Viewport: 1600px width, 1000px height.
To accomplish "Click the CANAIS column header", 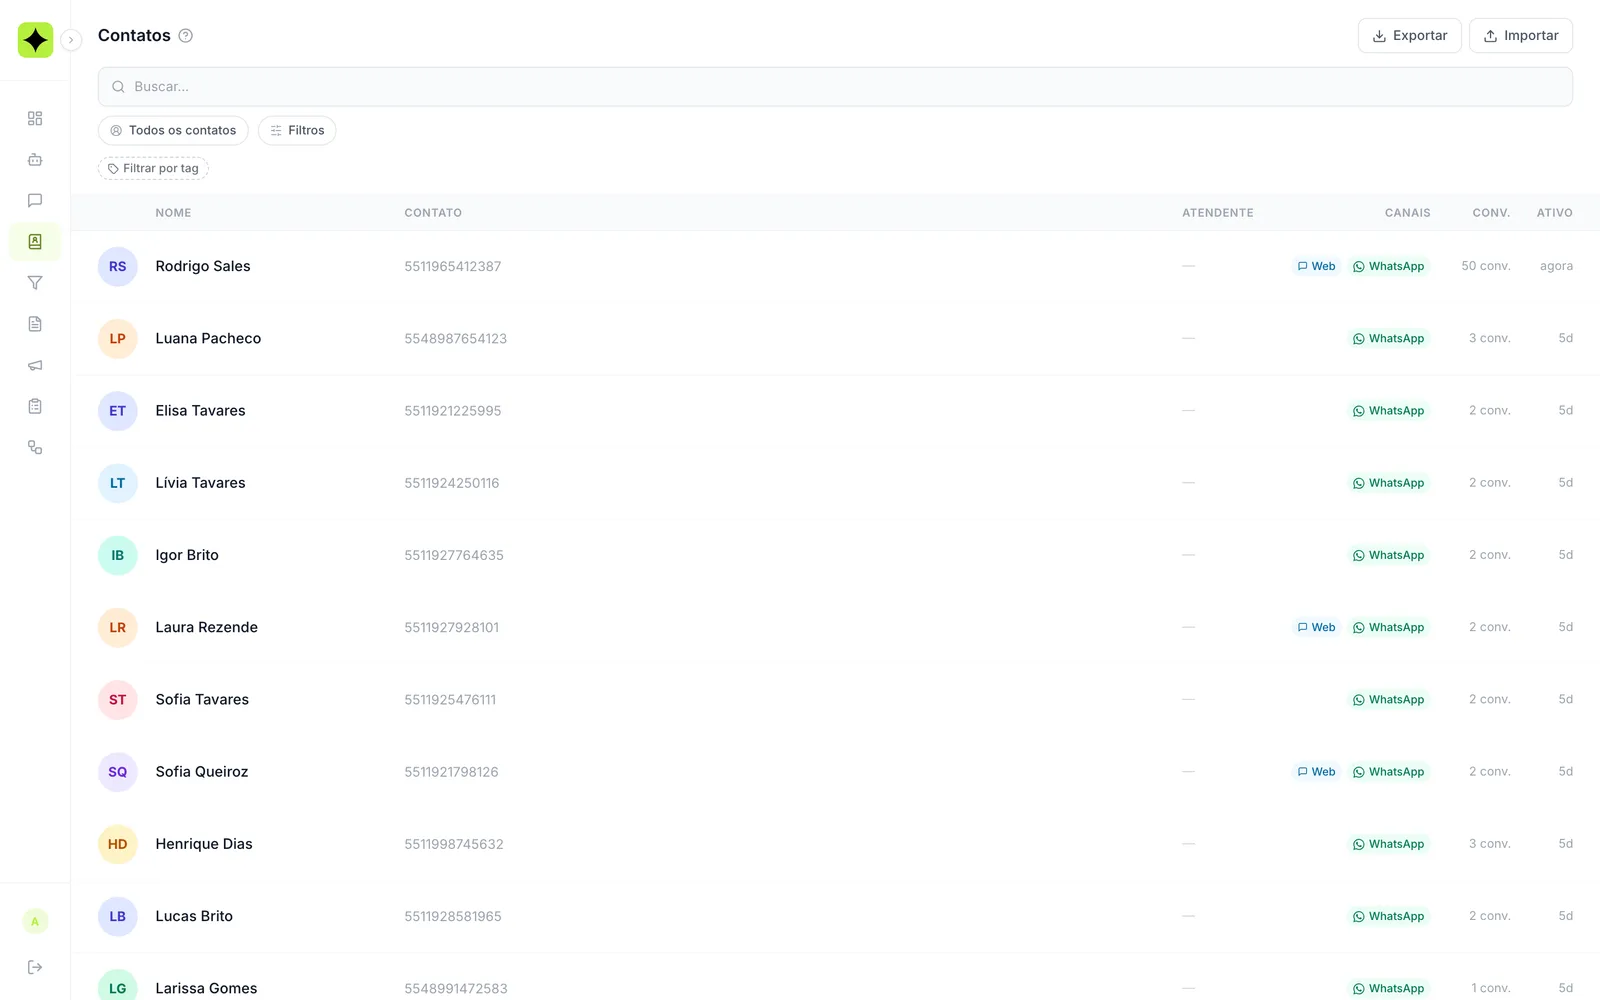I will pos(1407,213).
